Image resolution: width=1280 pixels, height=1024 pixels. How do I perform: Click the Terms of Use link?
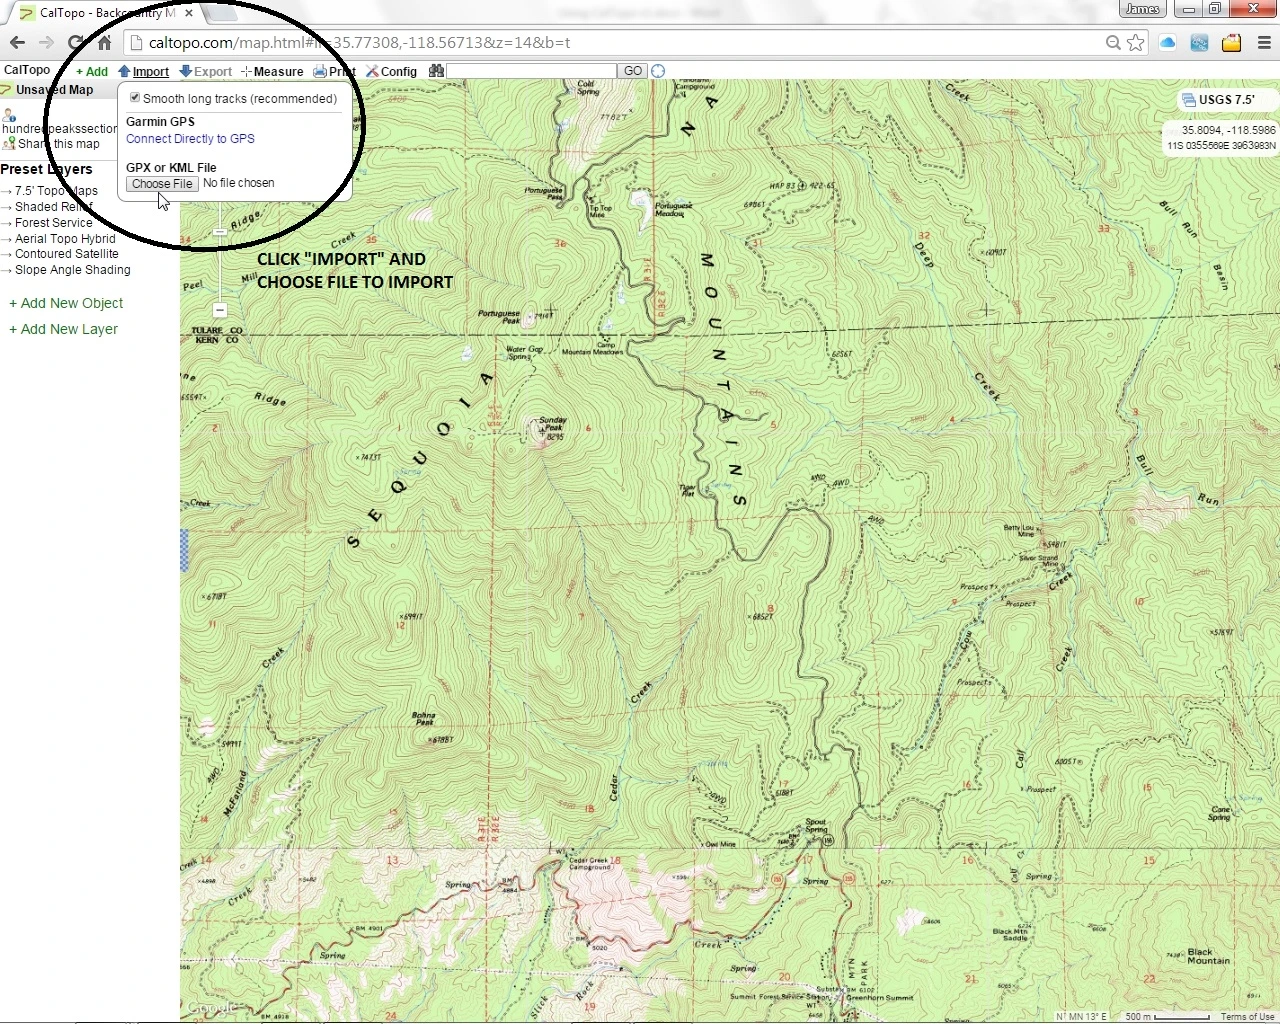1247,1017
